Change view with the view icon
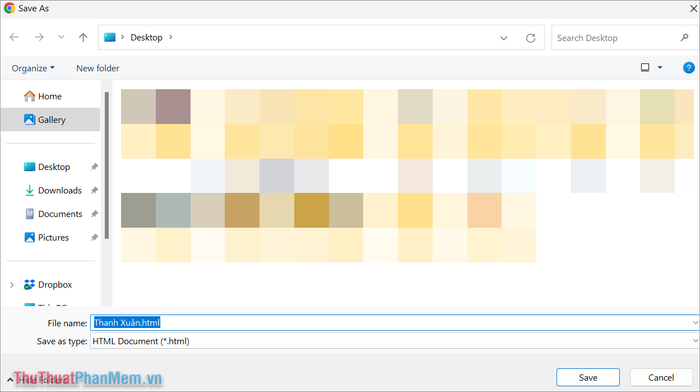700x392 pixels. pos(645,67)
